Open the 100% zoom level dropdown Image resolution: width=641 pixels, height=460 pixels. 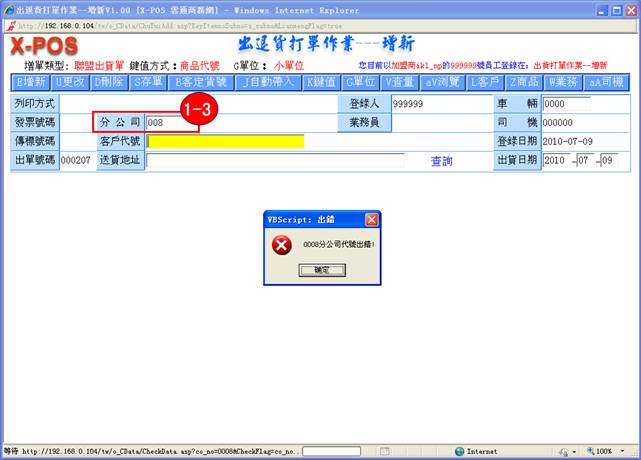(608, 451)
